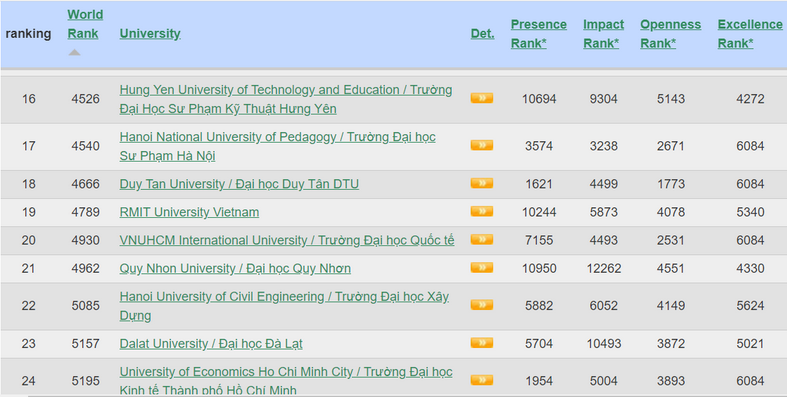Click details arrow for Dalat University
The height and width of the screenshot is (397, 787).
coord(481,343)
